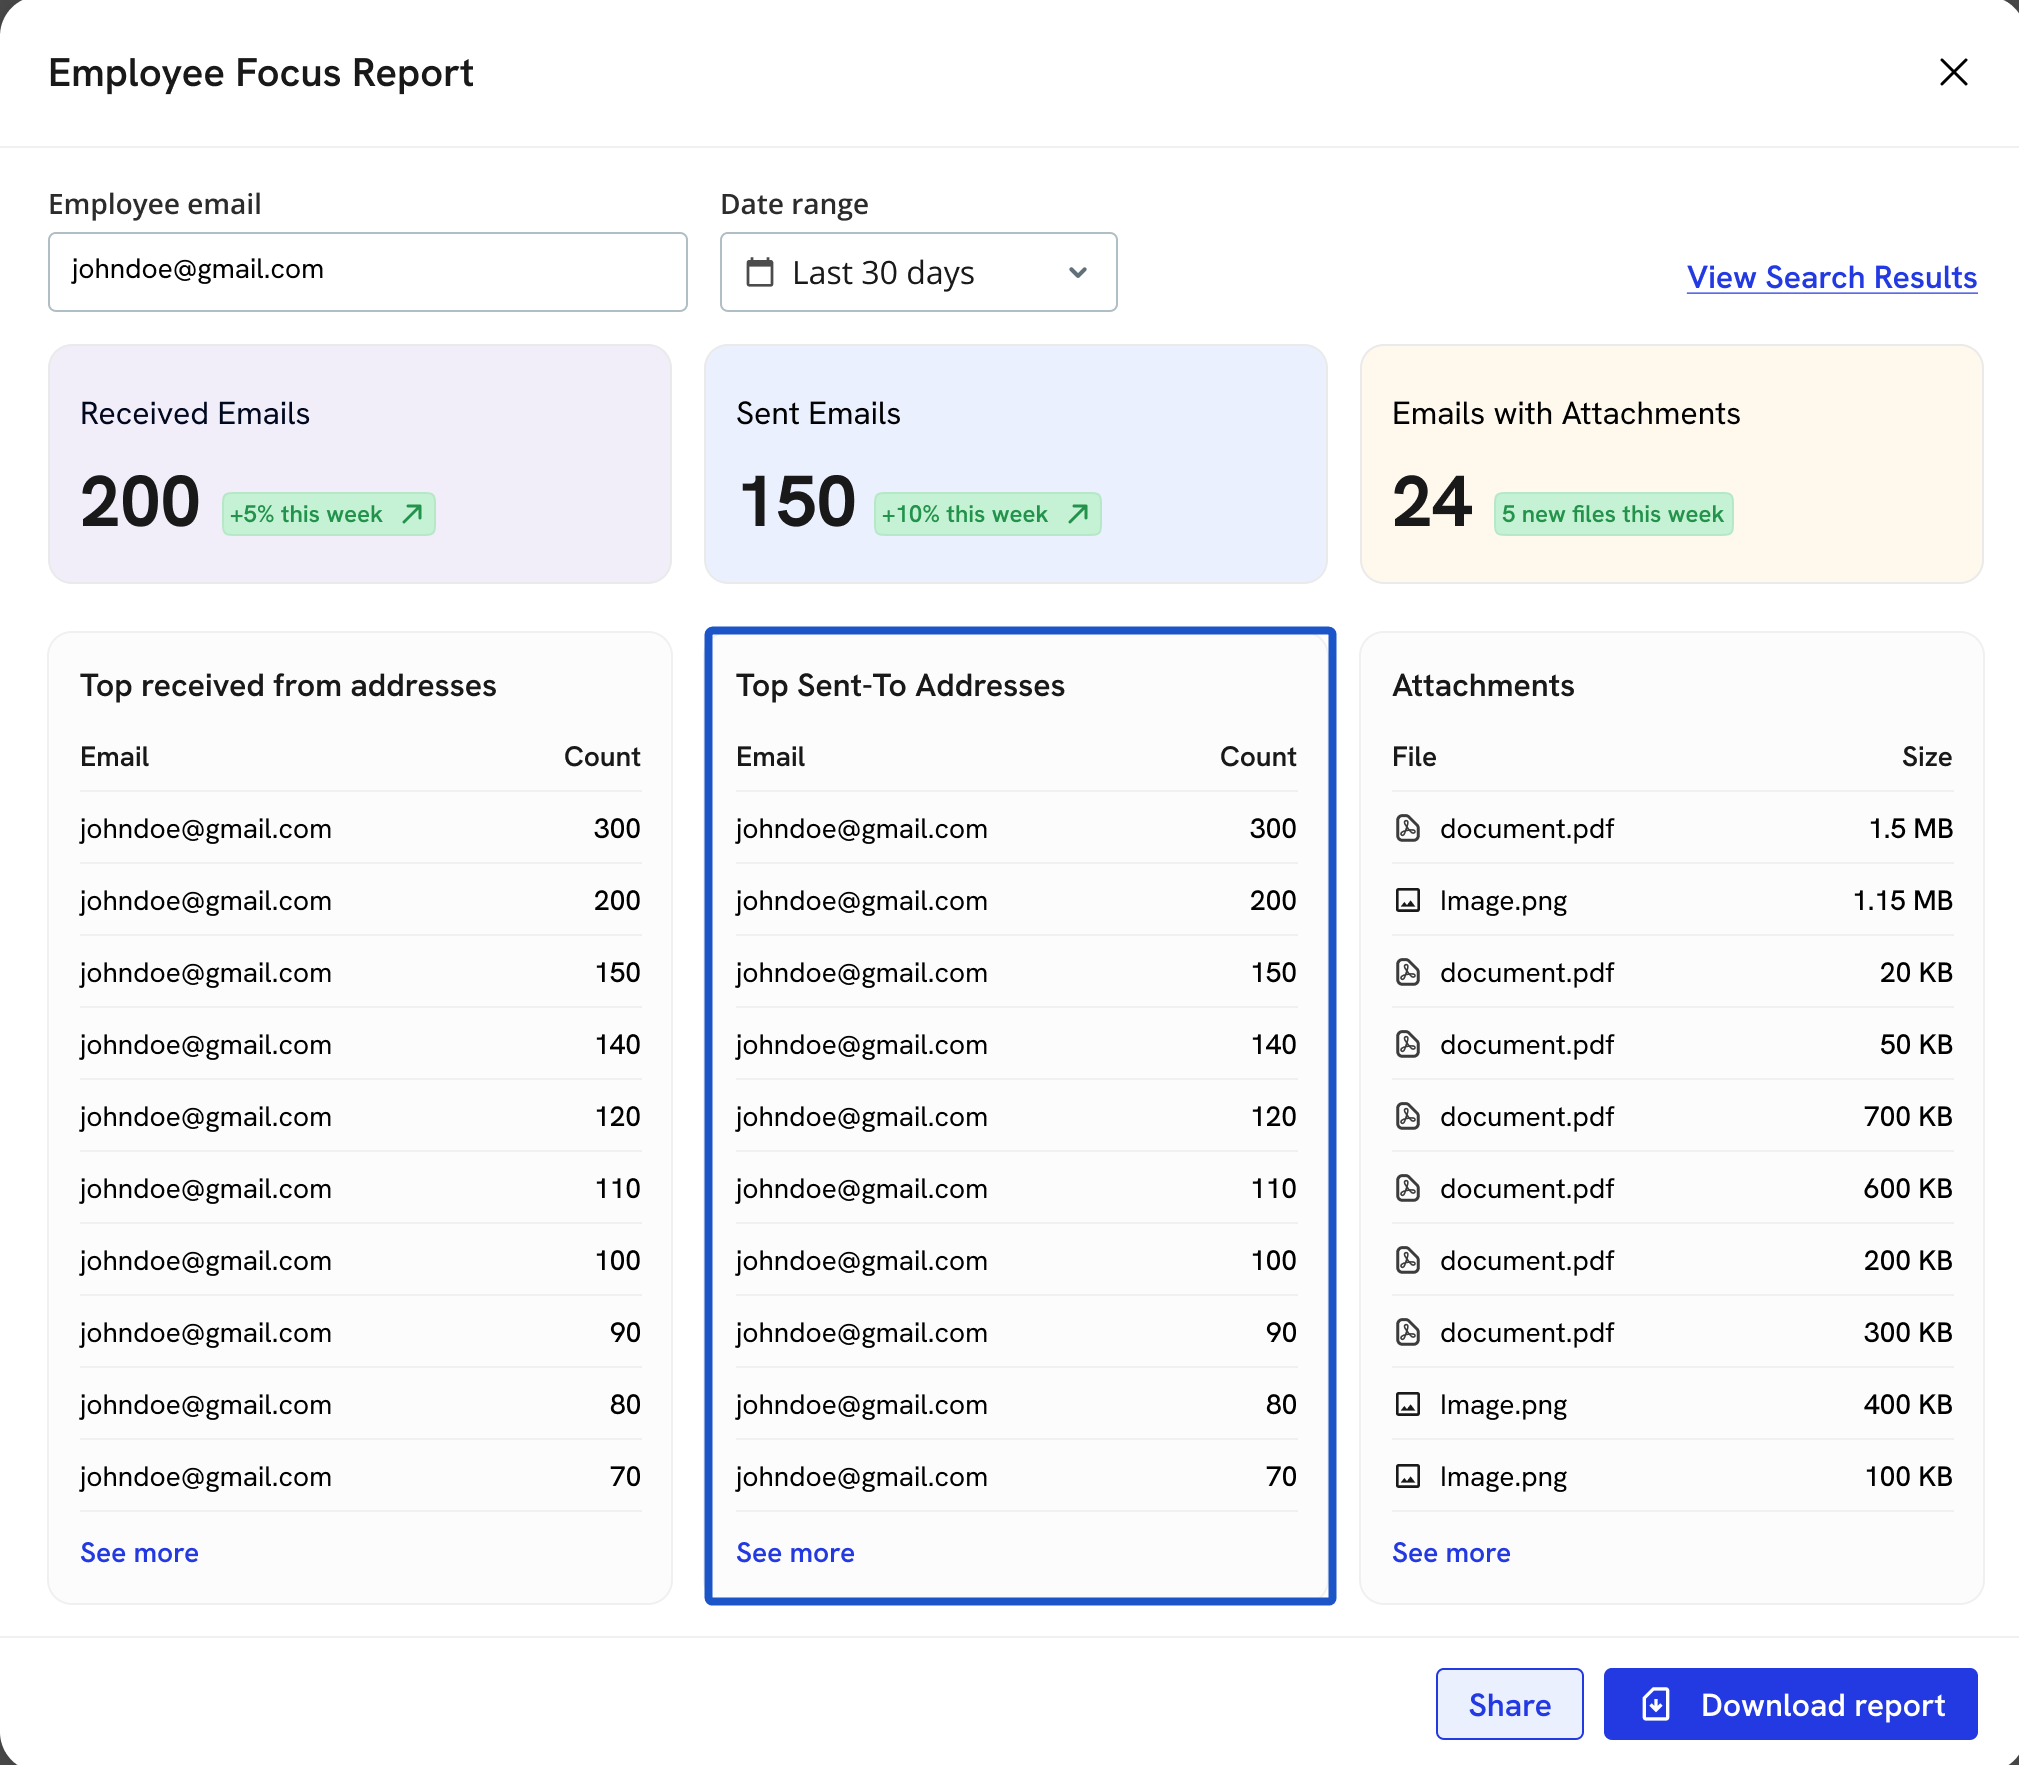Click the arrow icon in +10% this week badge
The width and height of the screenshot is (2019, 1765).
point(1078,514)
